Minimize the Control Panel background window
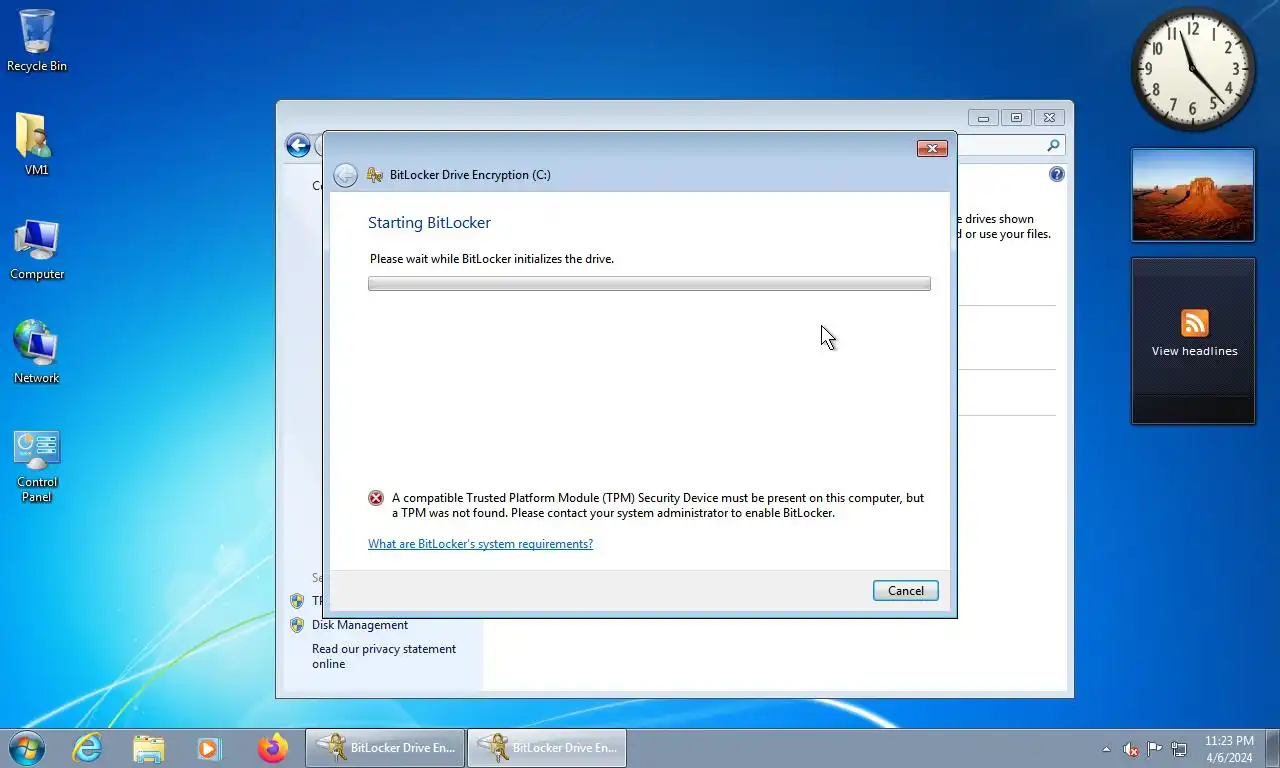1280x768 pixels. (983, 117)
